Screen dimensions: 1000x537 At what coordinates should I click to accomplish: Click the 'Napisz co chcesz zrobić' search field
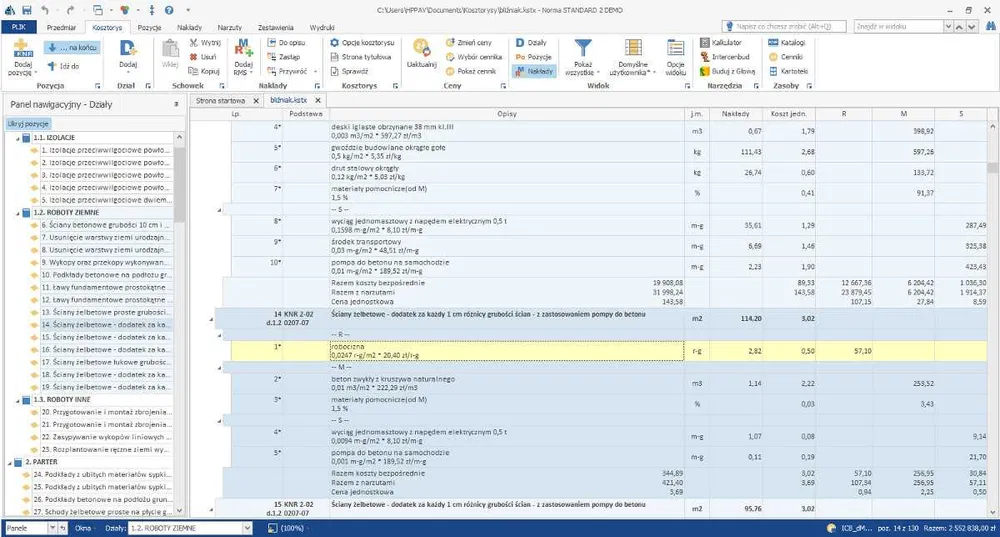(x=784, y=26)
